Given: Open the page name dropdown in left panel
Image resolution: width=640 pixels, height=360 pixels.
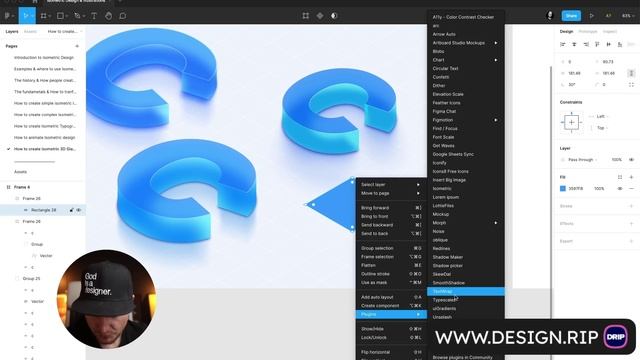Looking at the screenshot, I should point(64,31).
